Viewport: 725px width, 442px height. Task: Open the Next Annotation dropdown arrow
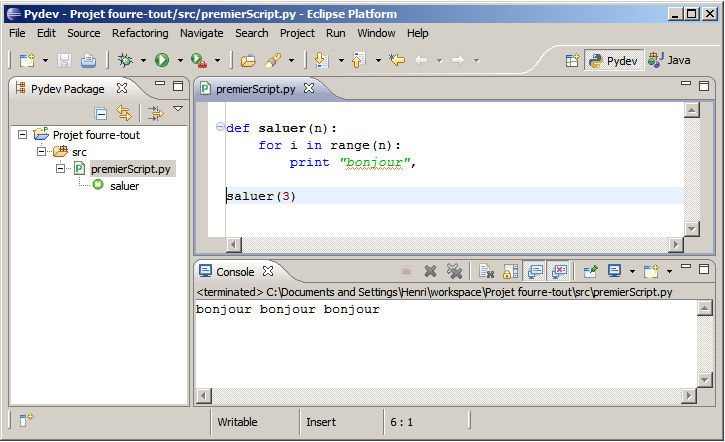pos(341,60)
